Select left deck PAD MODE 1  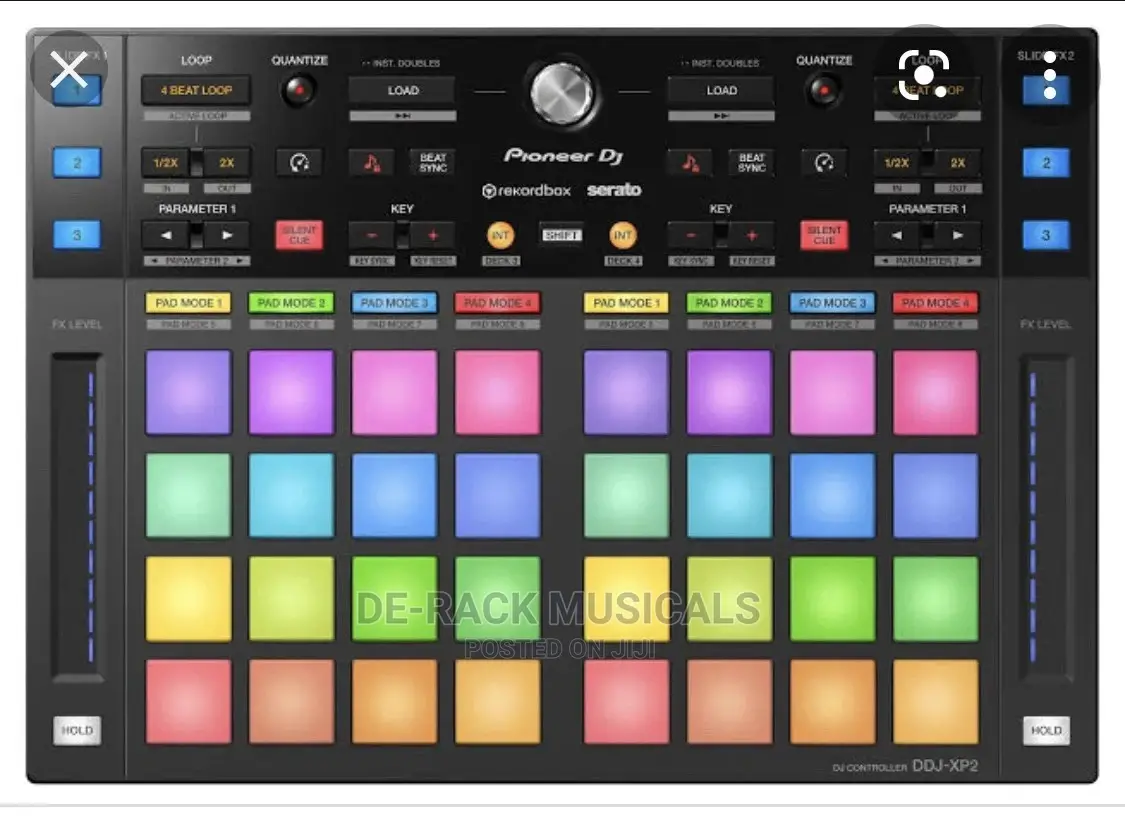coord(188,303)
